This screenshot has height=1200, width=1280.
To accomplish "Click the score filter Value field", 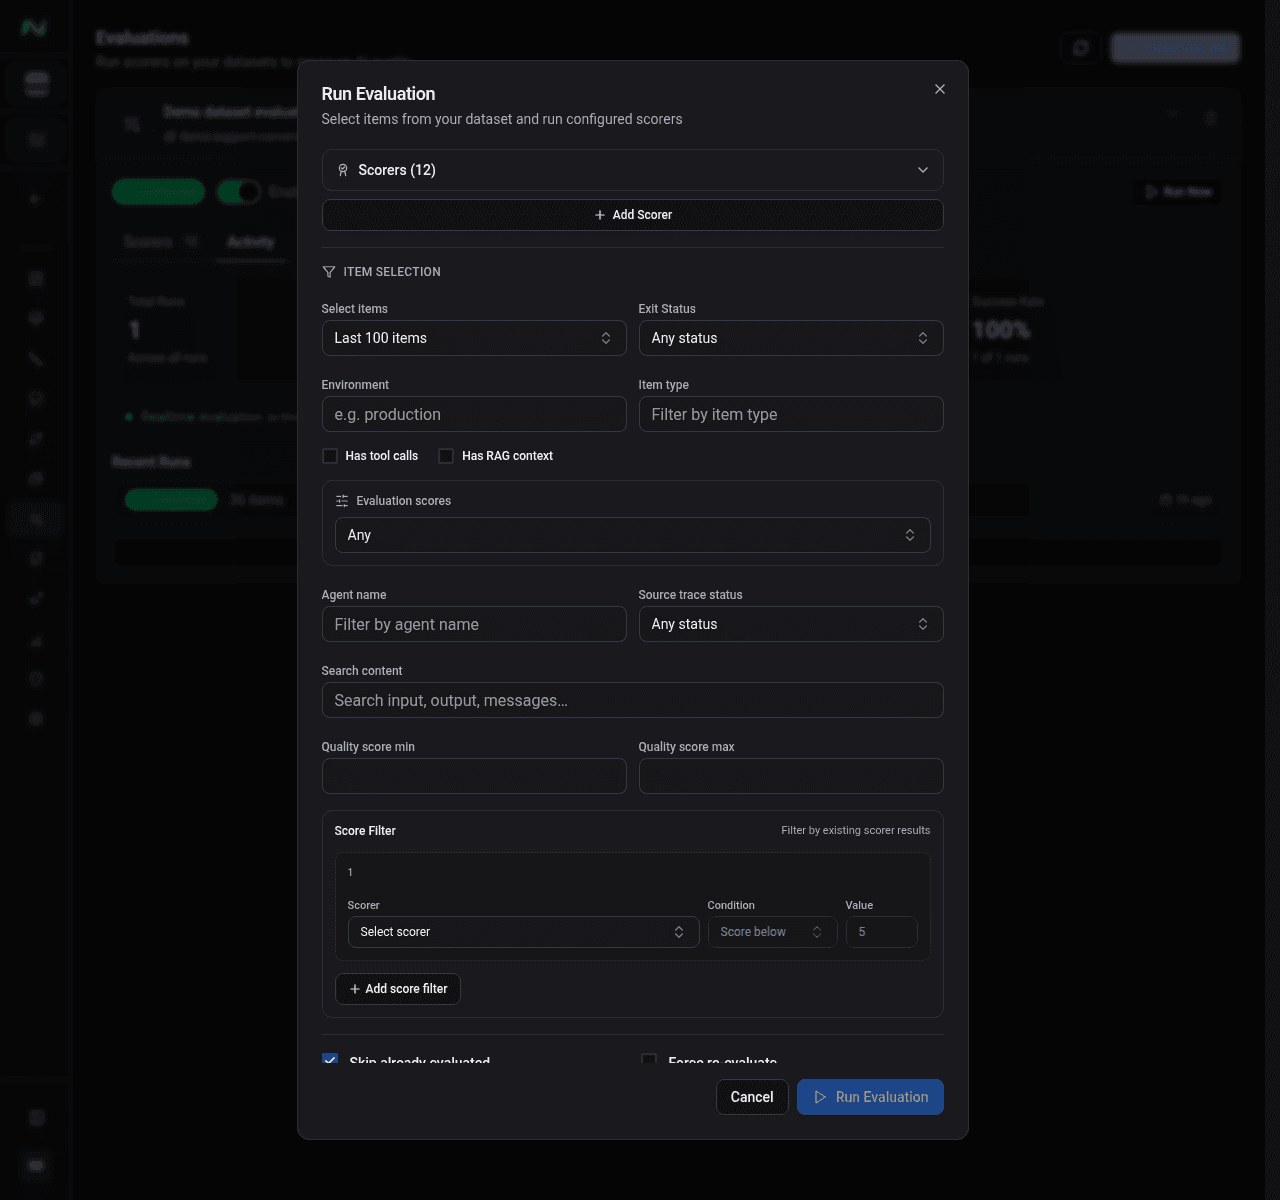I will 881,932.
